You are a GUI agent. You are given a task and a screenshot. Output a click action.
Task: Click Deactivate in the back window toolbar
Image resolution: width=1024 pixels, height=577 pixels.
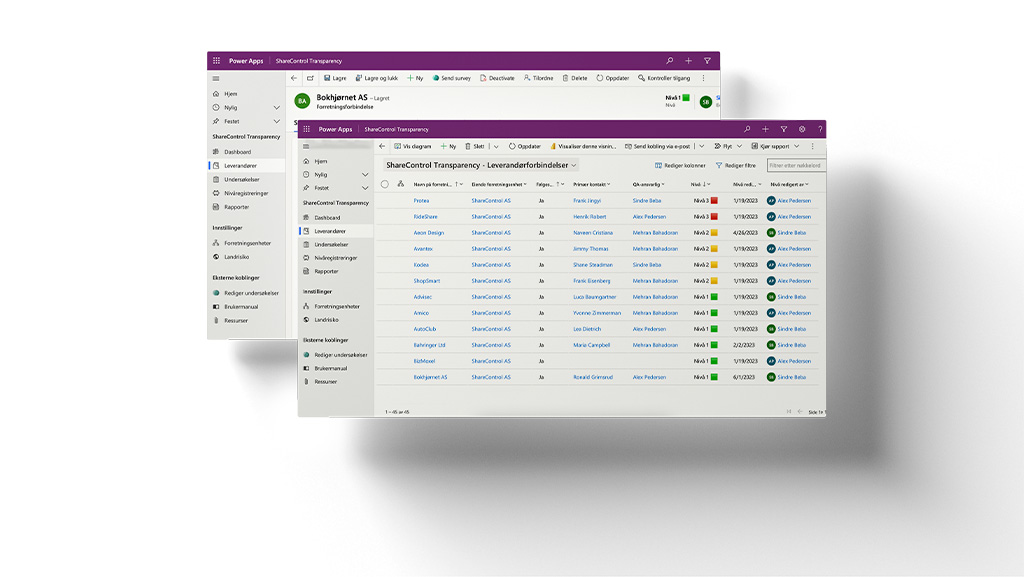tap(497, 78)
